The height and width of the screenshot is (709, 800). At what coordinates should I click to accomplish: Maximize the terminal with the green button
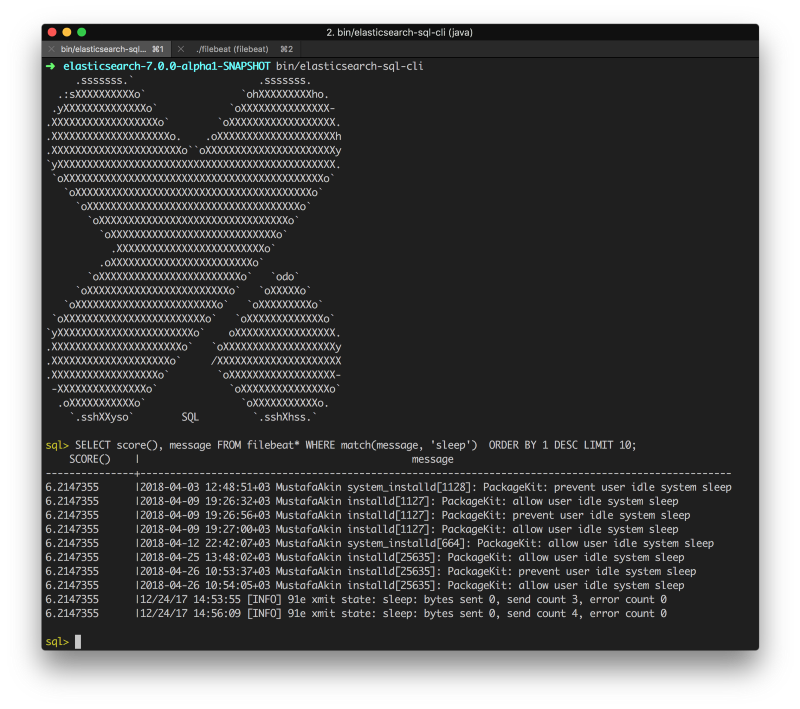click(81, 32)
